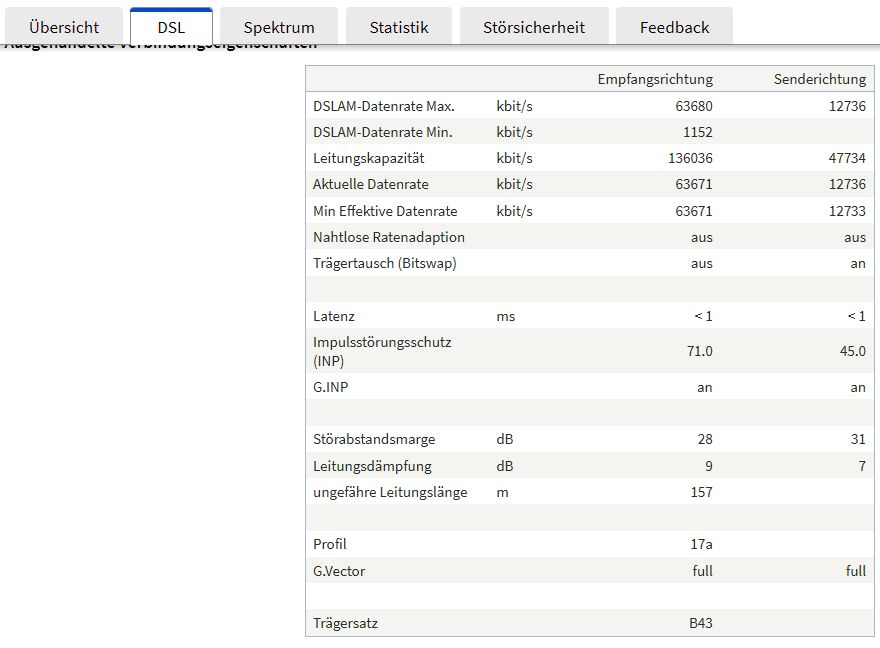
Task: Click the G.Vector receive value full
Action: click(x=703, y=571)
